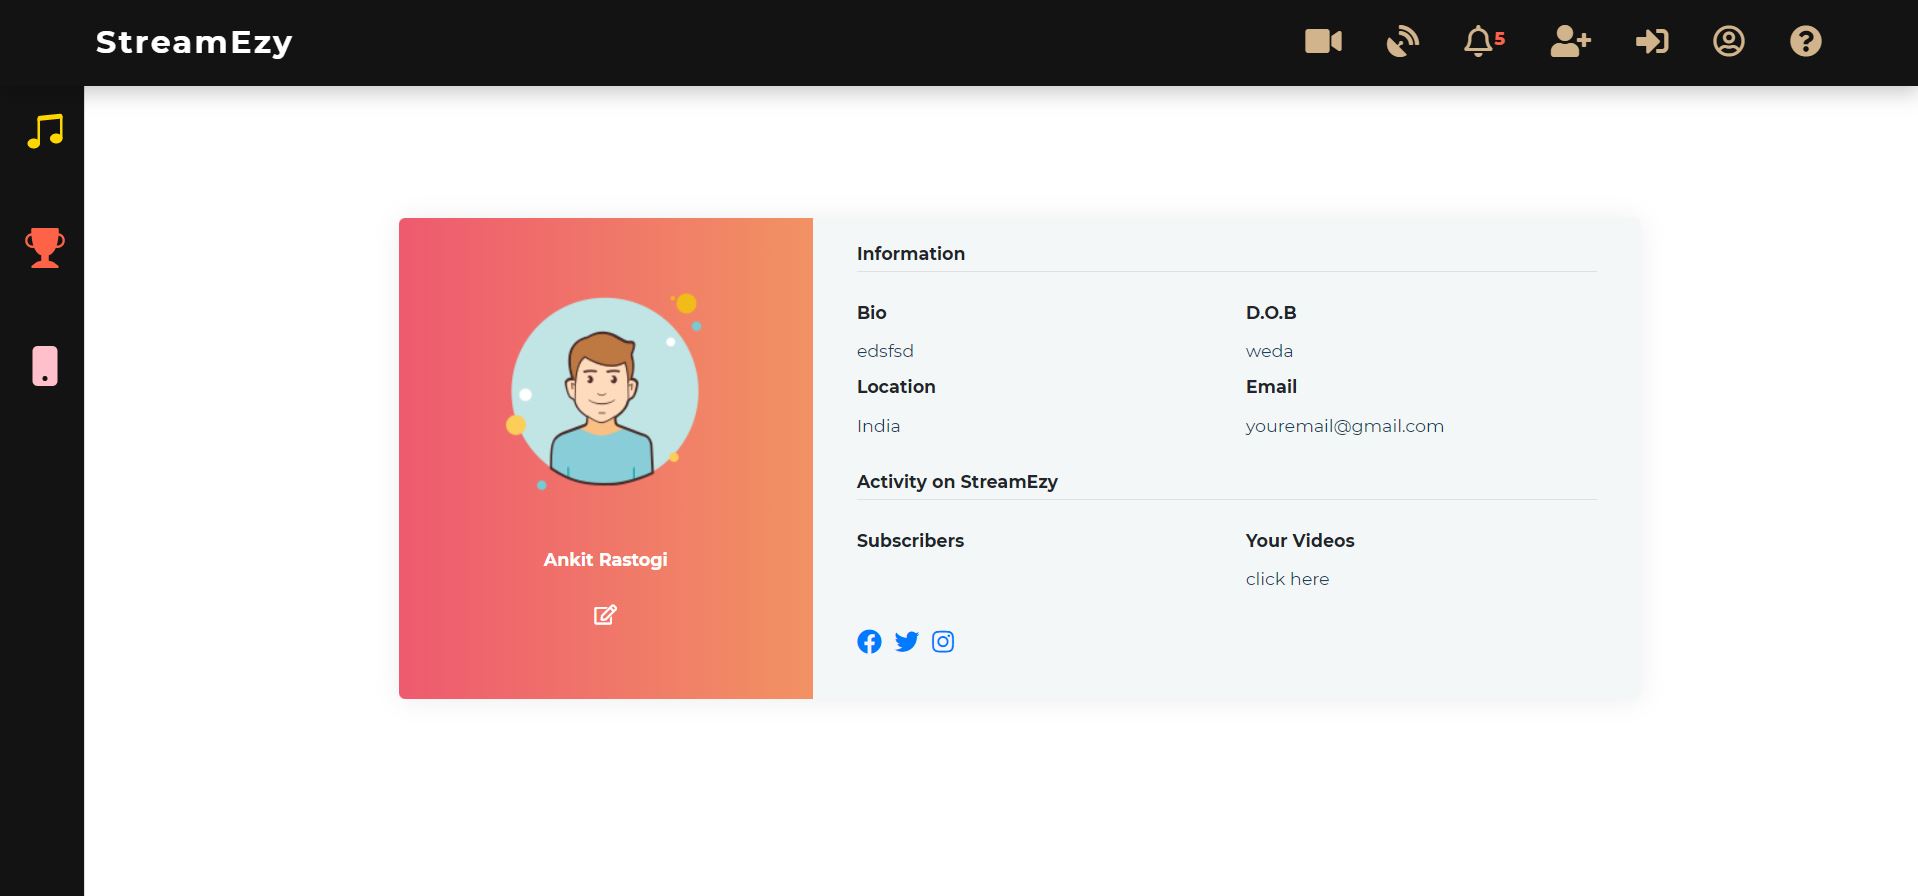1918x896 pixels.
Task: Open the Twitter social icon
Action: click(x=906, y=642)
